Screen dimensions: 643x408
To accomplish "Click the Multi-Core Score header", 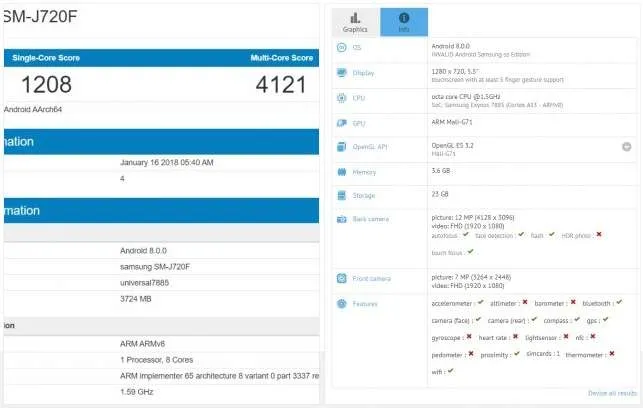I will click(282, 58).
